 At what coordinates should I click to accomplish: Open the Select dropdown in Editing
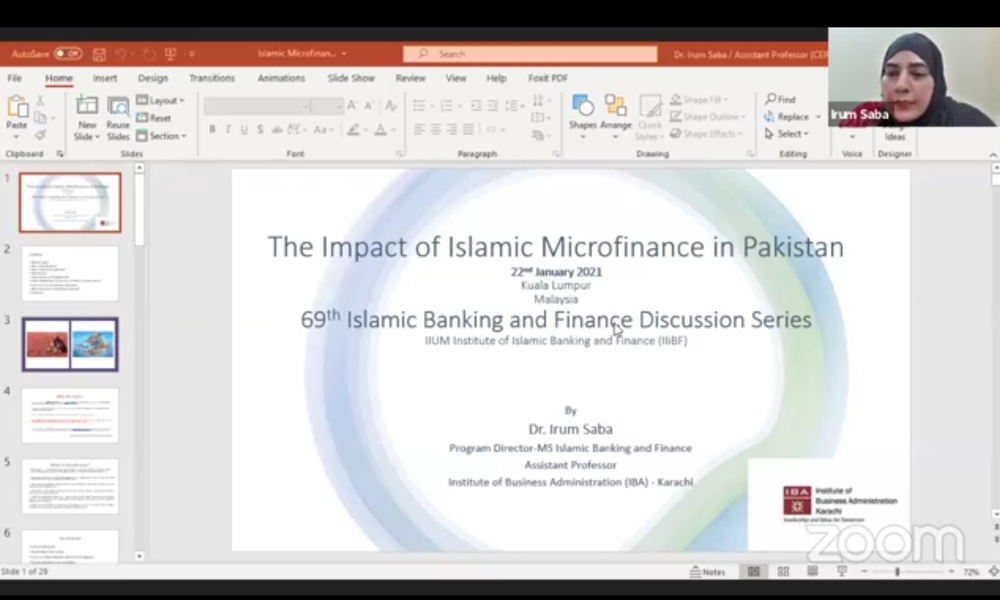click(786, 133)
